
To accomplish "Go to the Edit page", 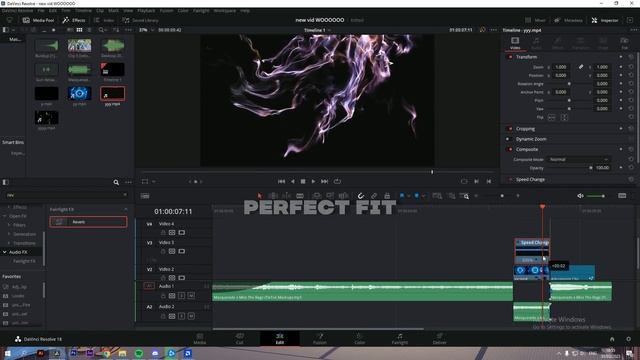I will tap(280, 338).
